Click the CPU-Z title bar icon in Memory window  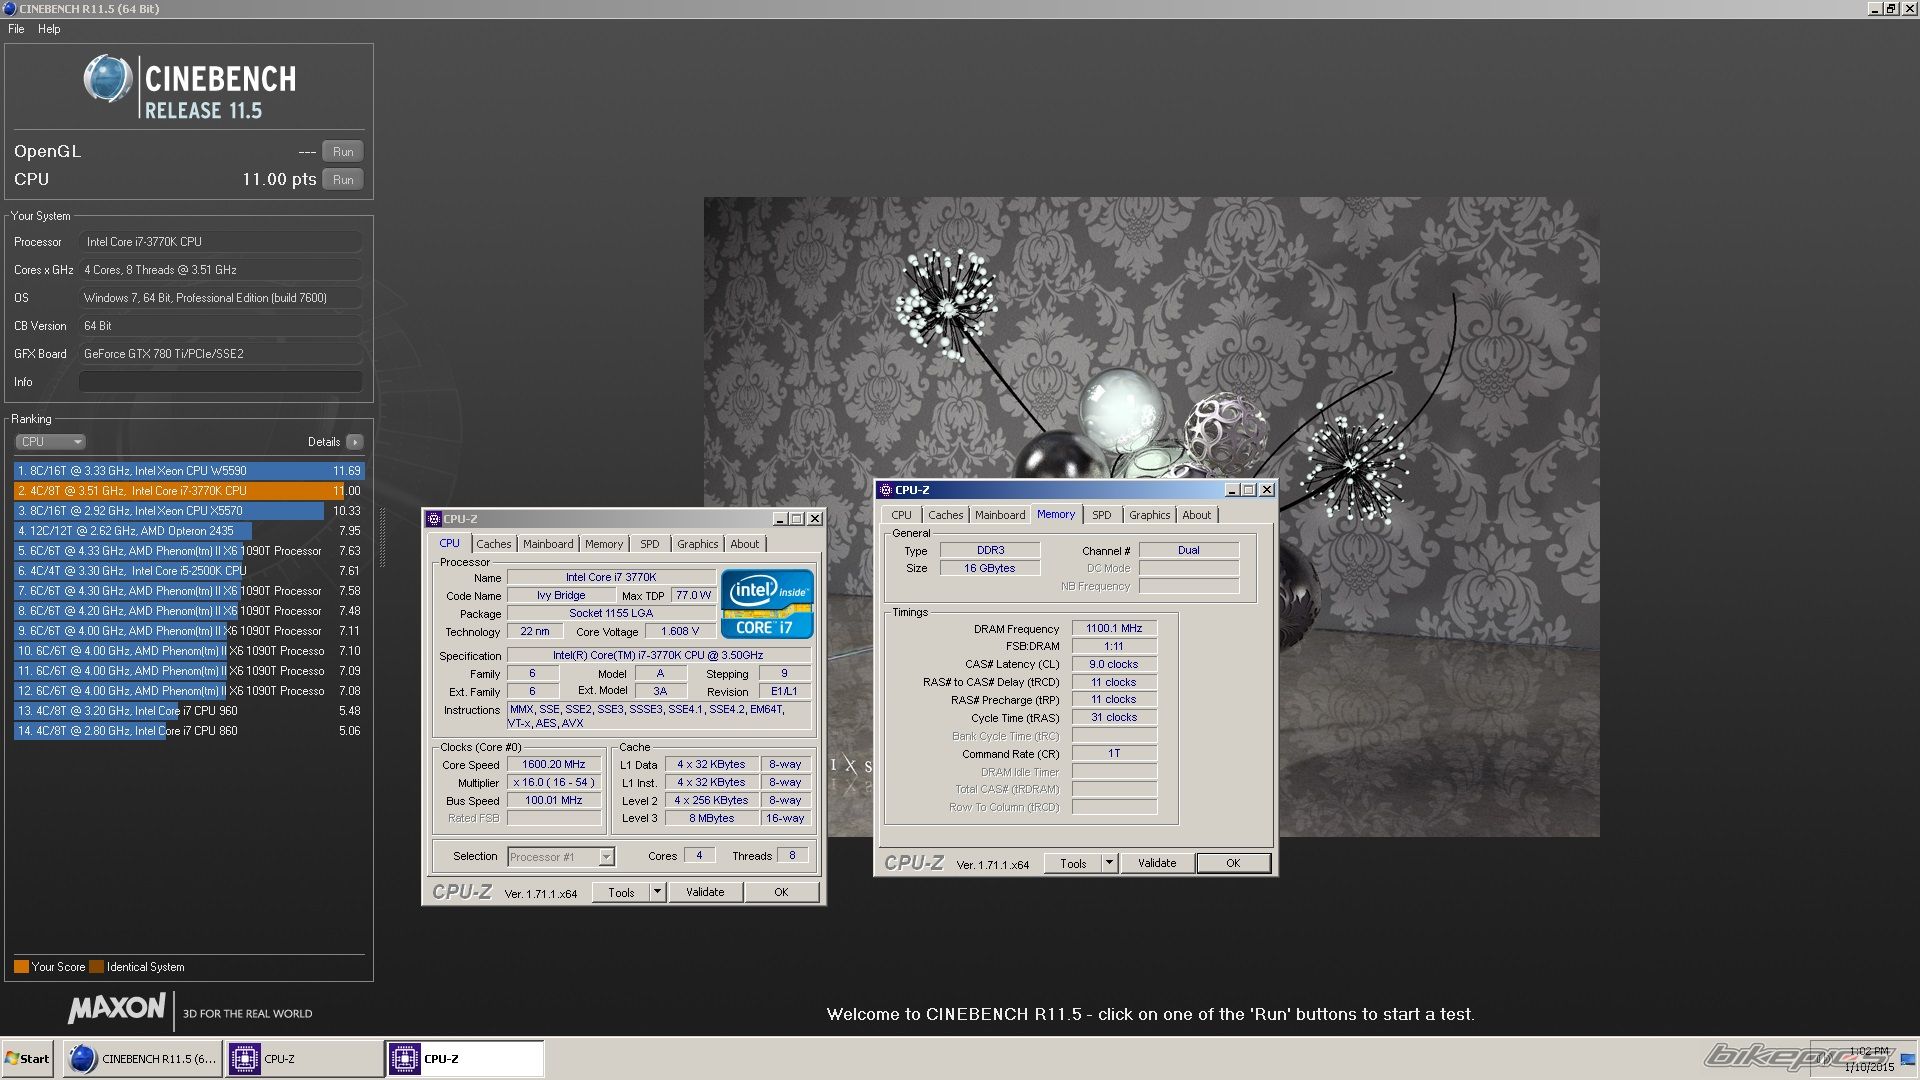pos(885,490)
